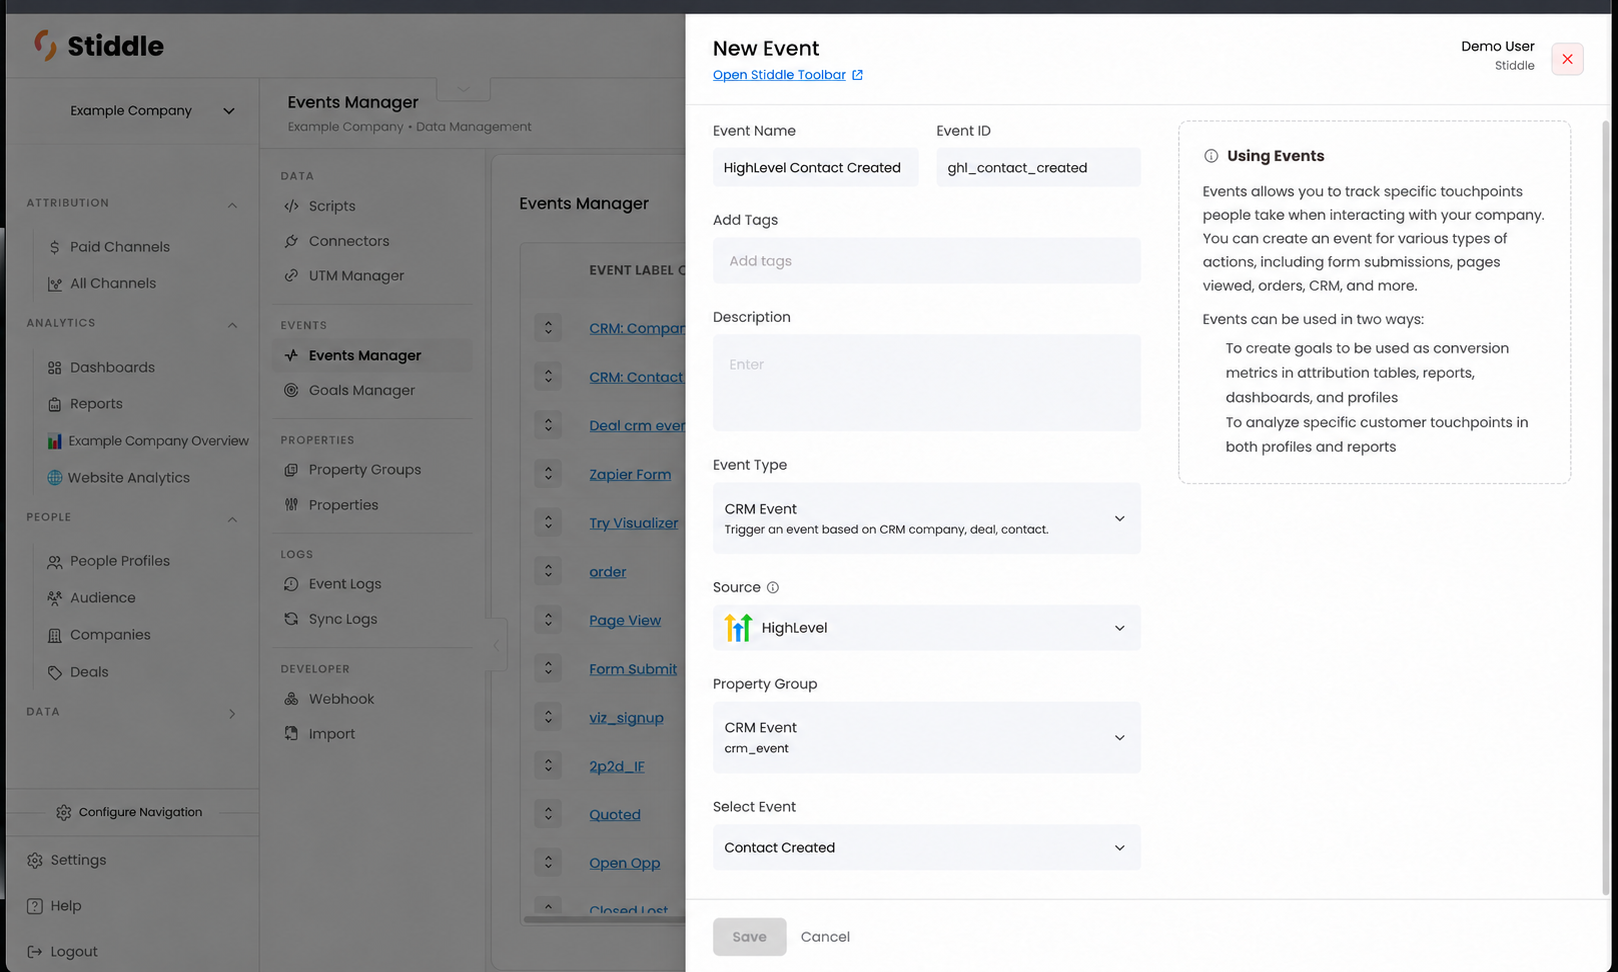Click the Event Name input field

pos(815,167)
